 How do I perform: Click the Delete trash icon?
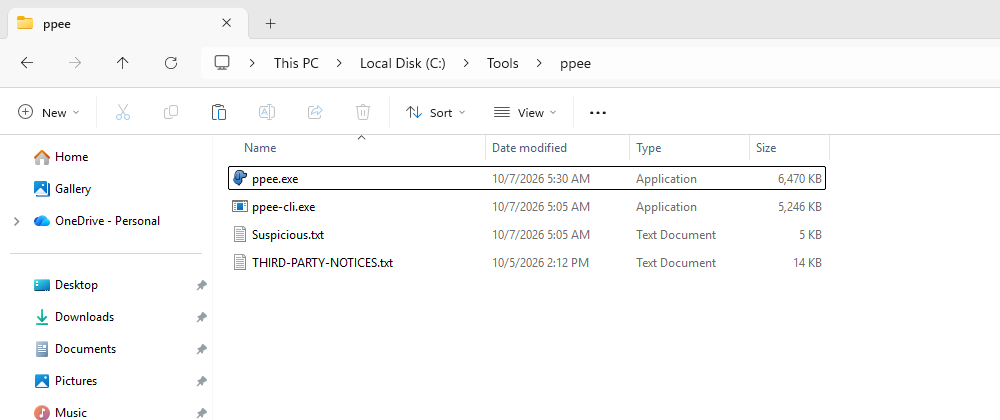362,112
